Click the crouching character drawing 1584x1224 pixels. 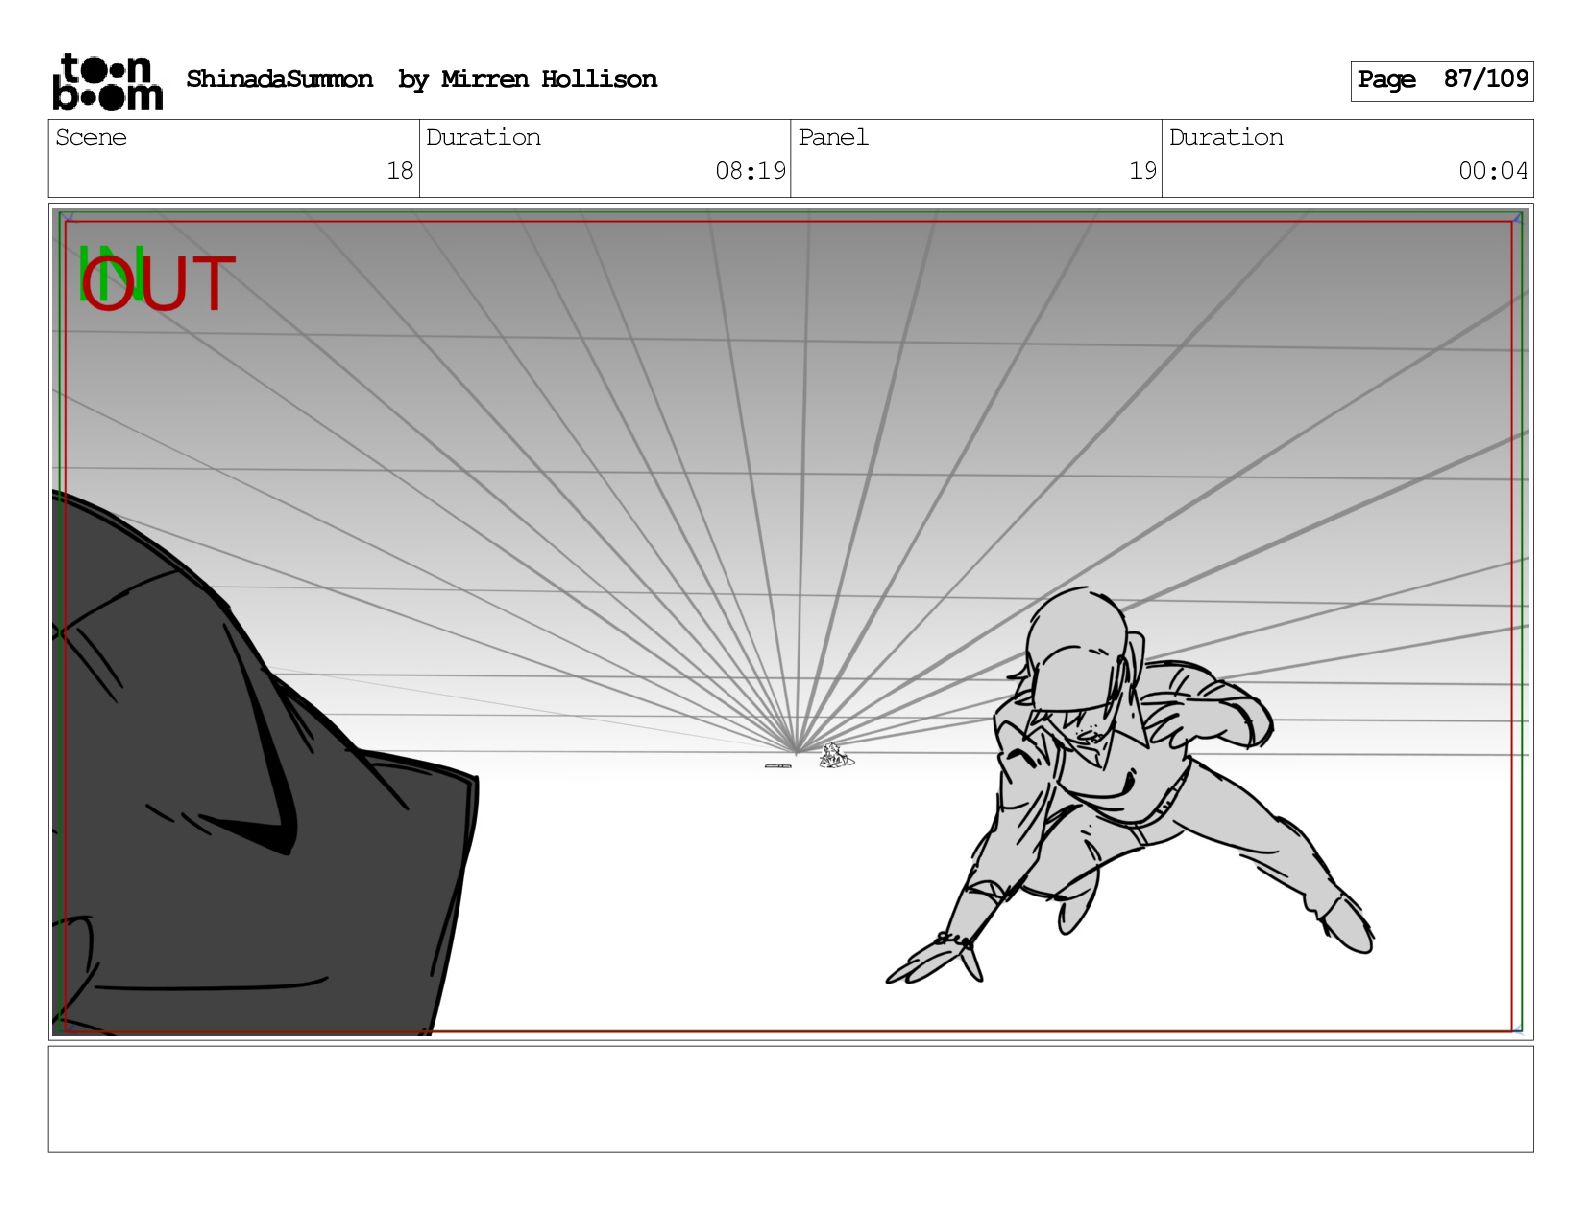1130,787
